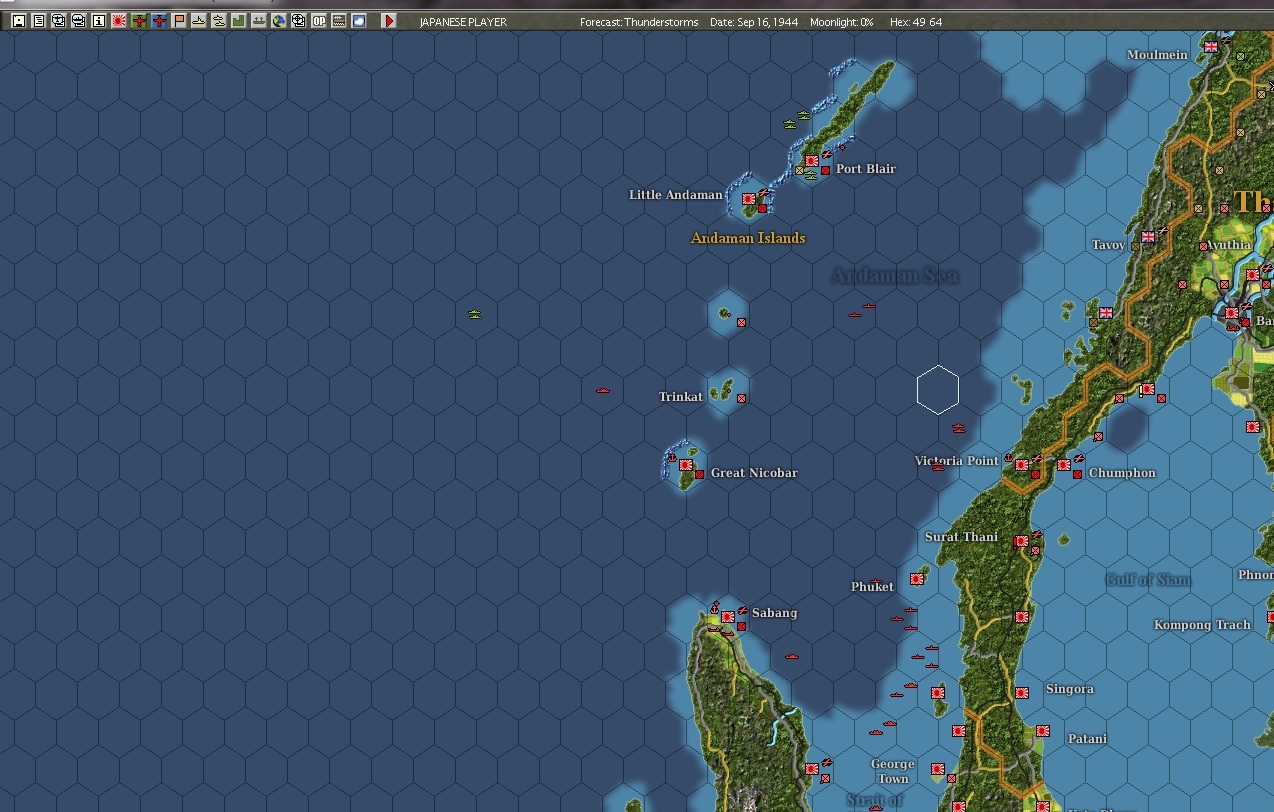This screenshot has height=812, width=1274.
Task: Select the Japanese base flag at Surat Thani
Action: tap(1021, 541)
